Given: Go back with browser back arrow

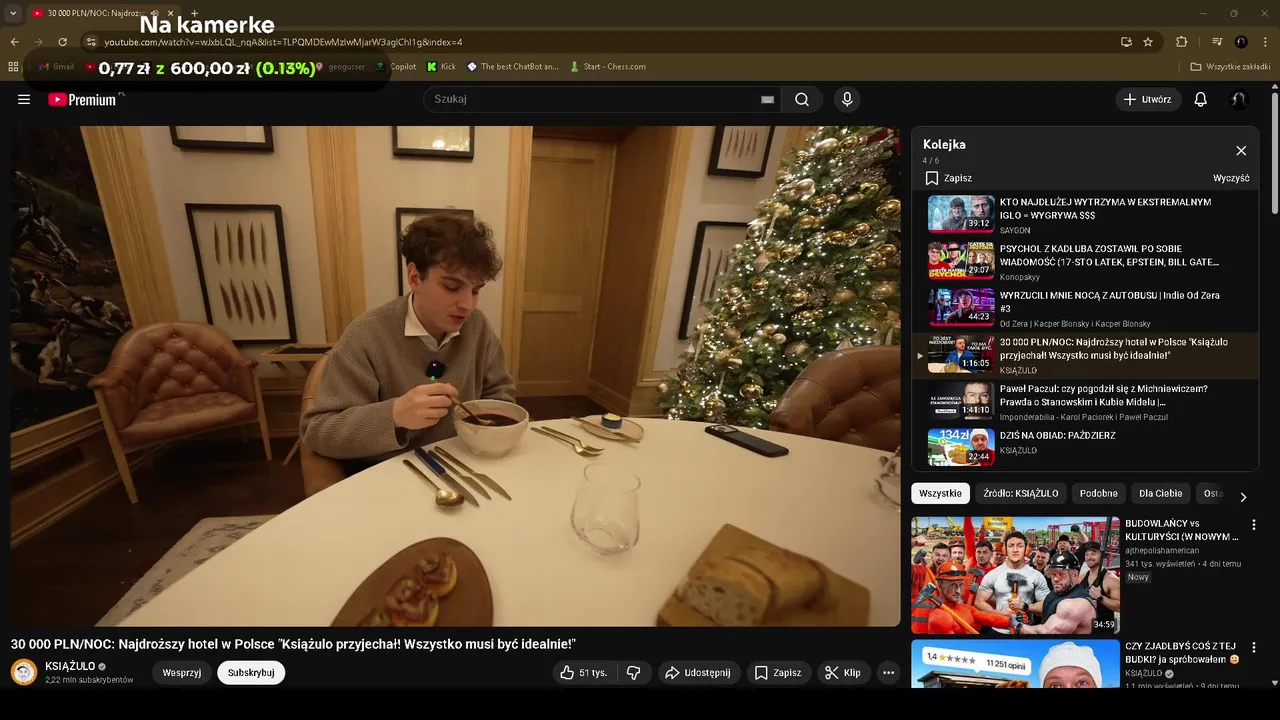Looking at the screenshot, I should click(x=14, y=42).
